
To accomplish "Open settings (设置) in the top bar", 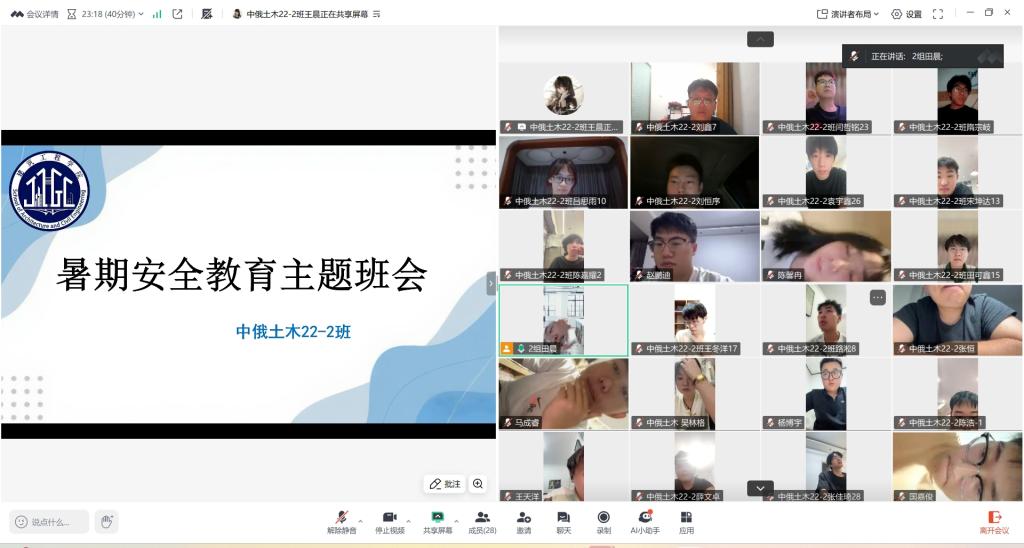I will (x=906, y=14).
